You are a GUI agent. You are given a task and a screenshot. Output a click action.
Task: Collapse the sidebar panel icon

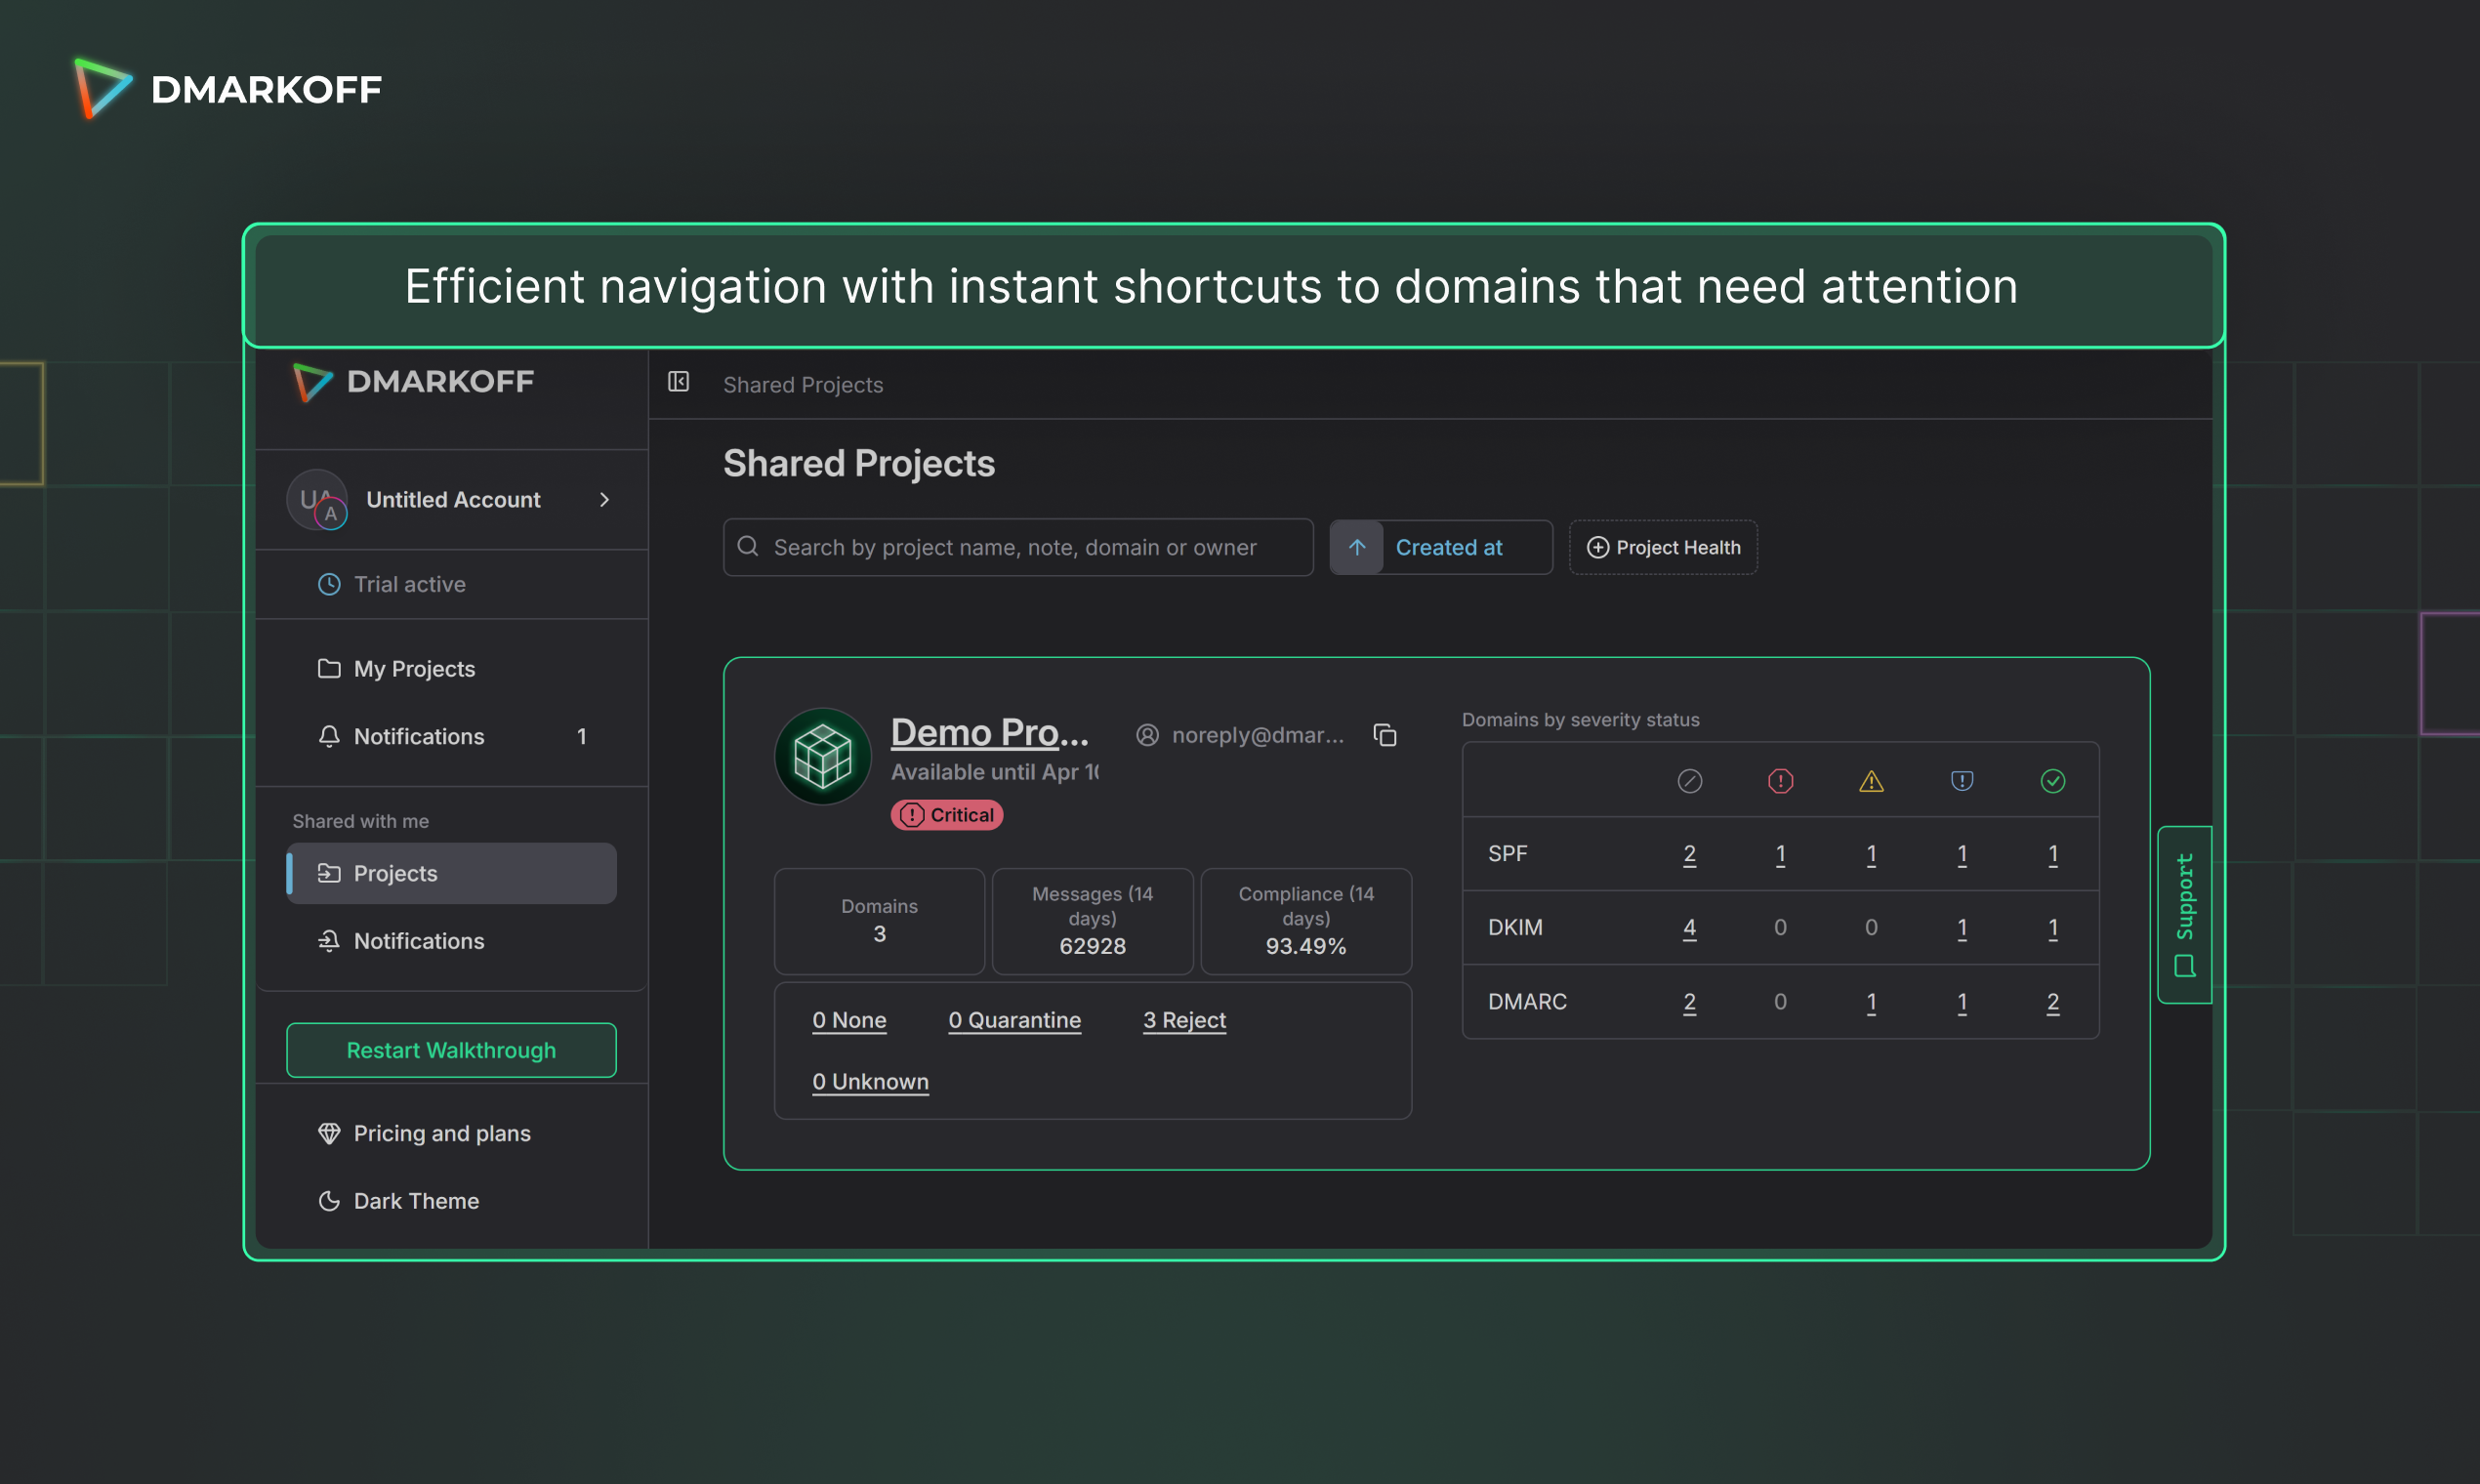tap(678, 383)
